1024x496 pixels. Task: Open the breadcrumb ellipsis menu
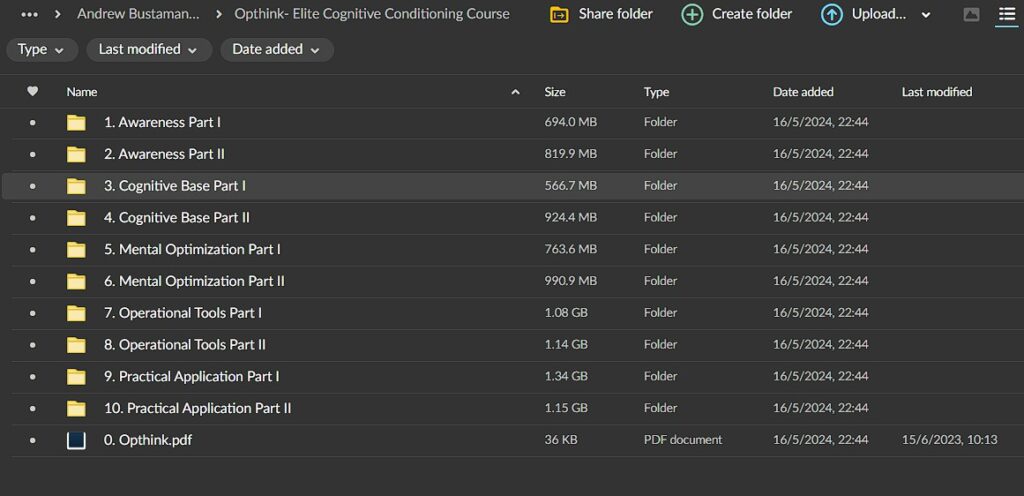(x=30, y=15)
